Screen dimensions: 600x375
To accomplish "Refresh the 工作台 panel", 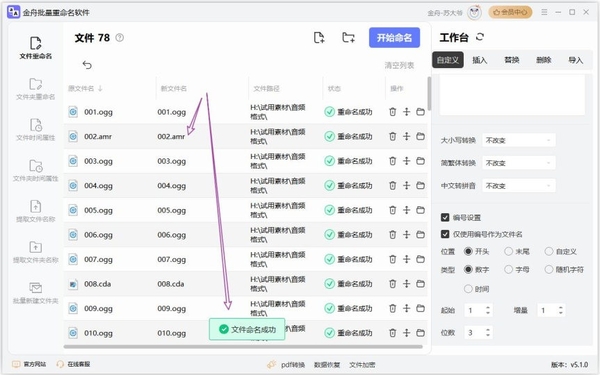I will [480, 37].
